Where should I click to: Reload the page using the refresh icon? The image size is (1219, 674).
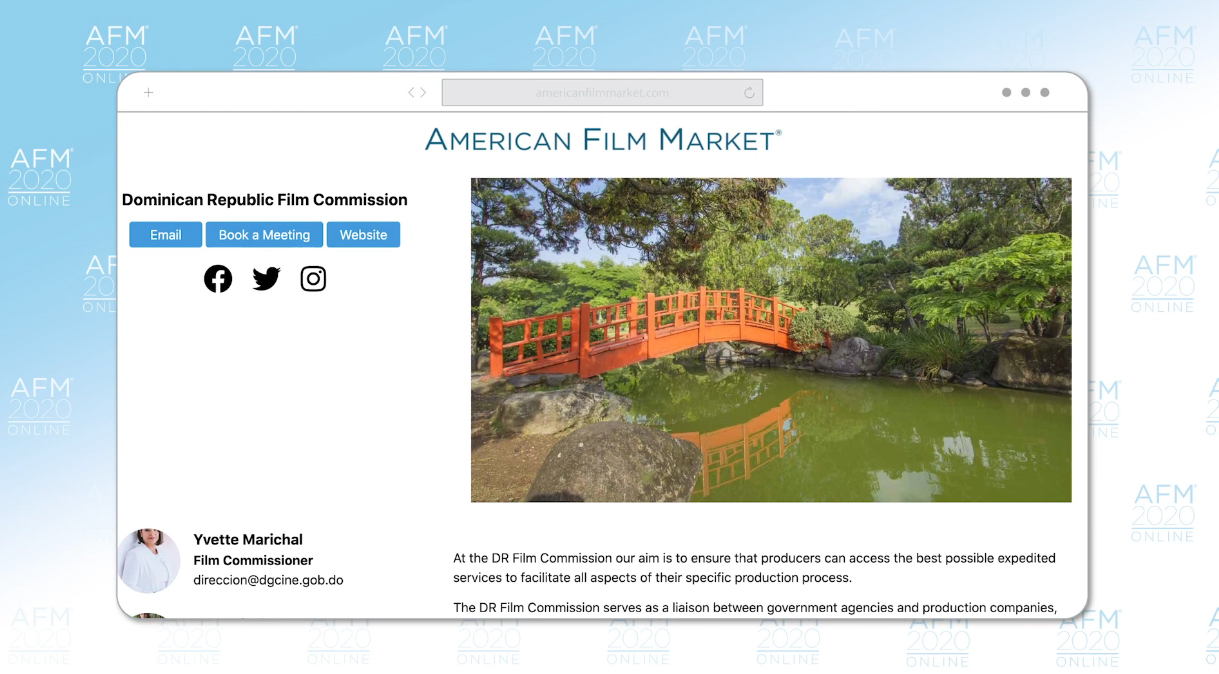tap(749, 93)
